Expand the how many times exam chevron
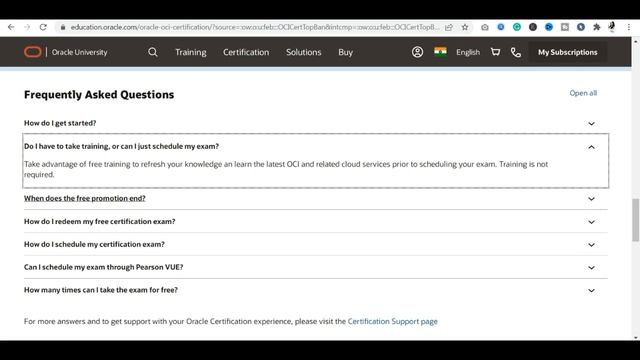 click(591, 291)
